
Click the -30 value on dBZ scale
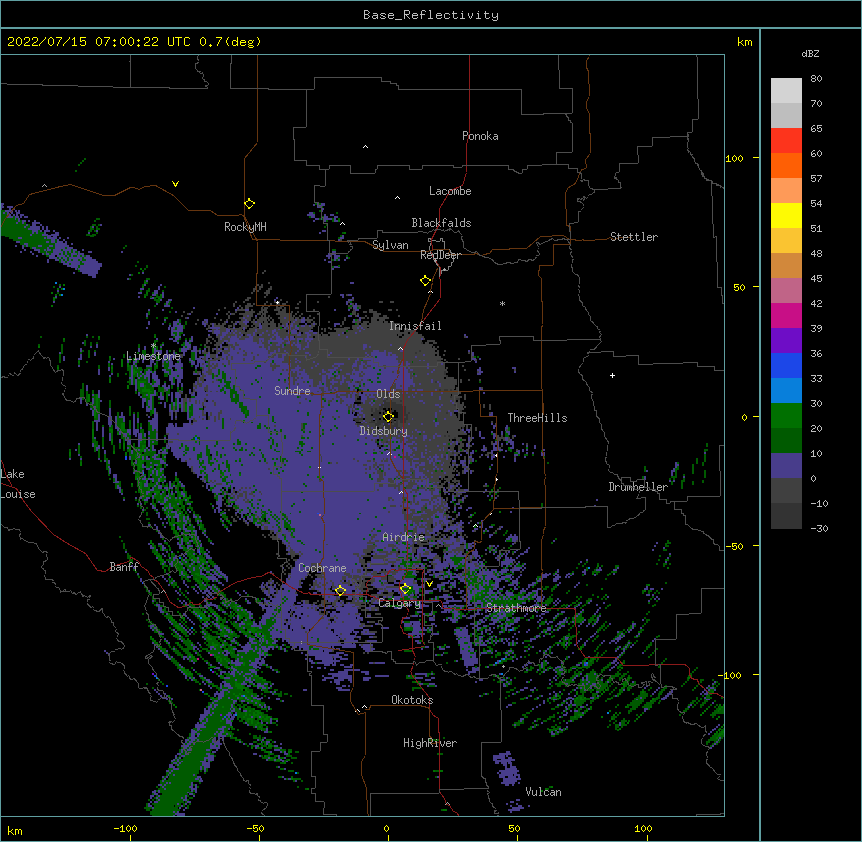(819, 528)
